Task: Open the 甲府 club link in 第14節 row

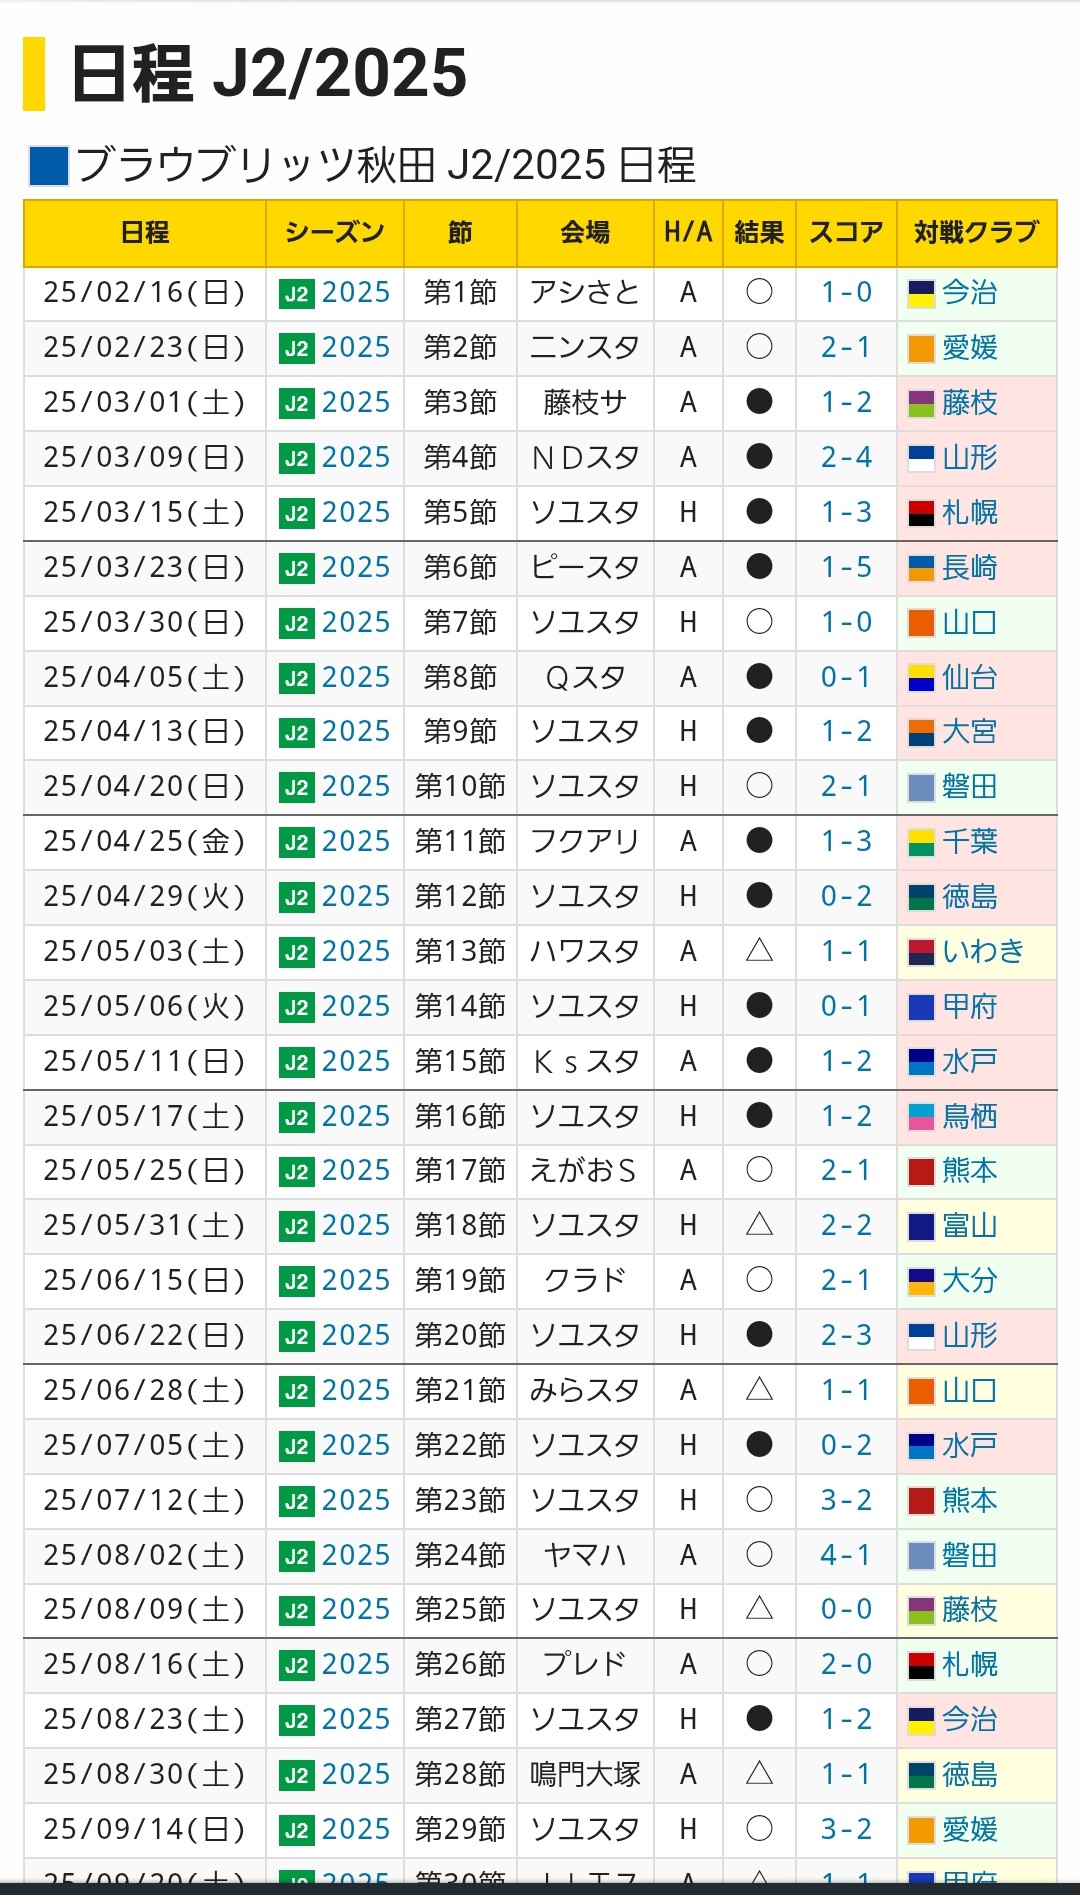Action: (970, 1007)
